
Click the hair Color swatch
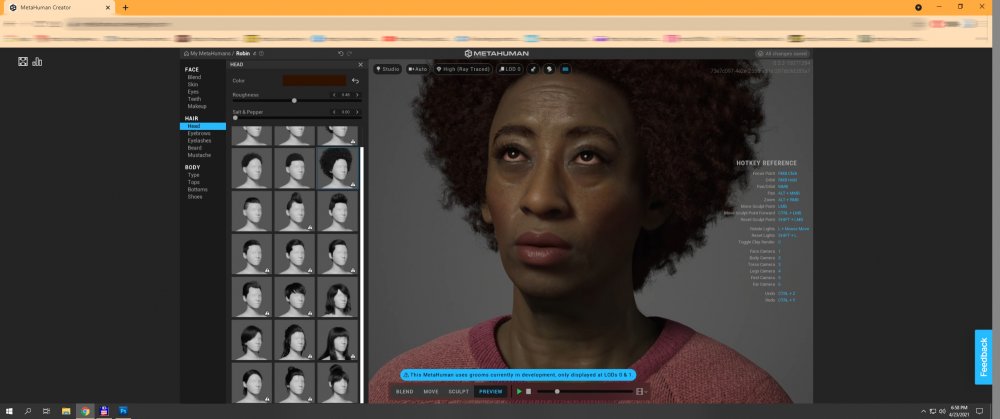pyautogui.click(x=313, y=80)
